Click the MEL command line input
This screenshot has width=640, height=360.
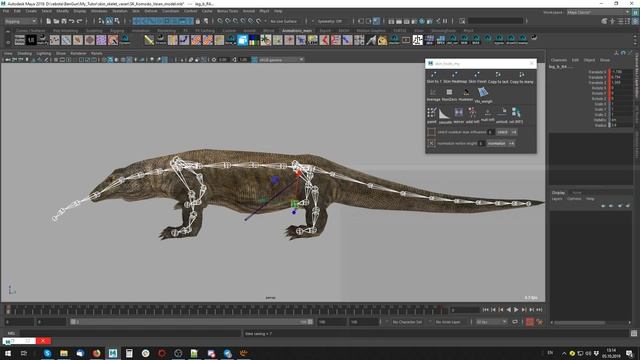(130, 333)
